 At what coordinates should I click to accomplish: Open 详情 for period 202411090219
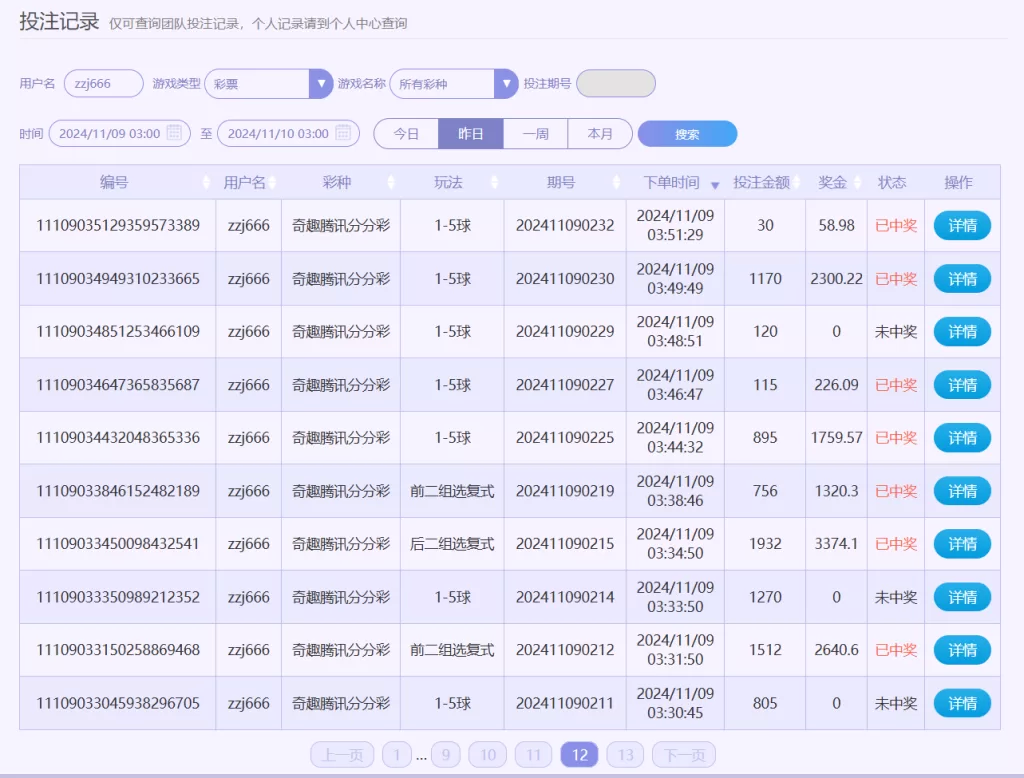(962, 491)
